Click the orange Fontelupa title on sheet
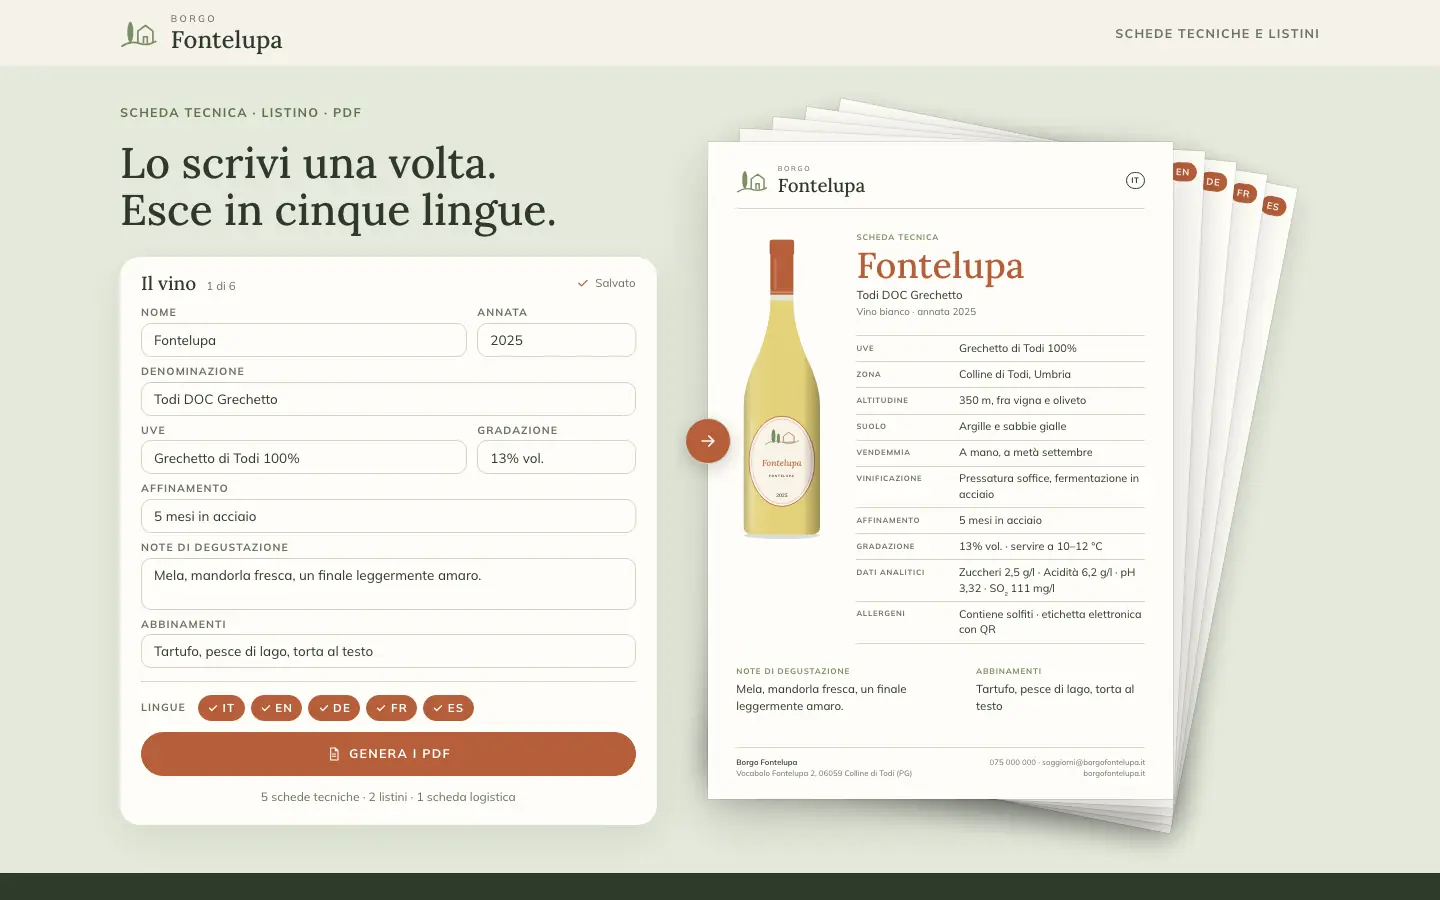 click(x=940, y=266)
